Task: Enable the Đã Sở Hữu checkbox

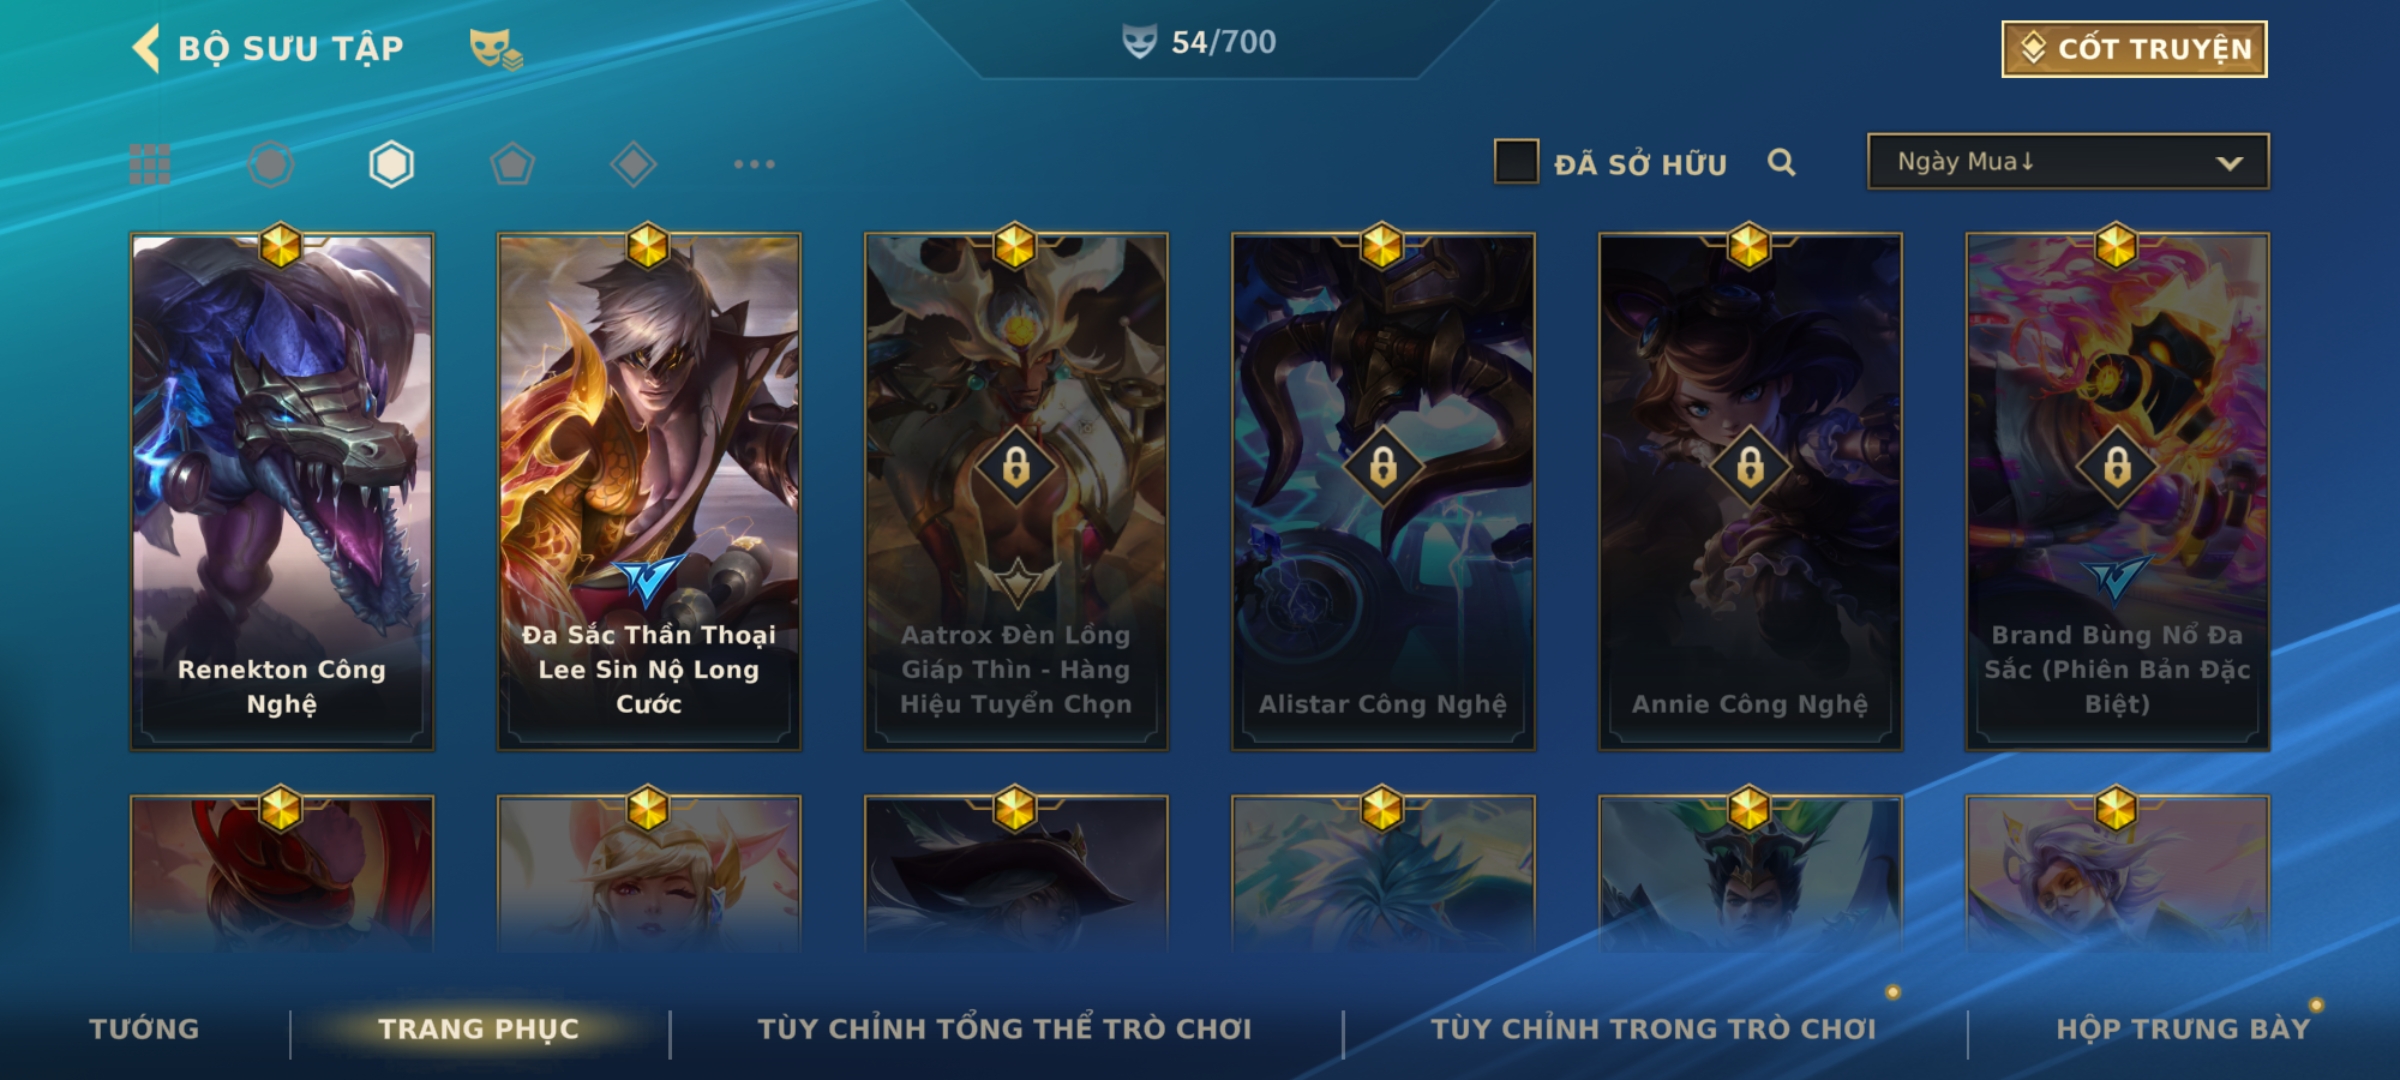Action: click(x=1516, y=162)
